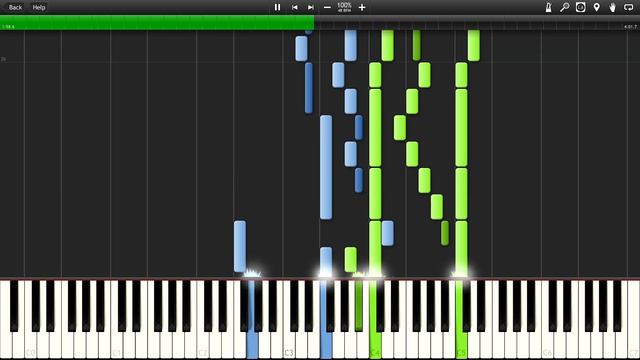Open the hands practice settings
640x360 pixels.
(x=612, y=7)
